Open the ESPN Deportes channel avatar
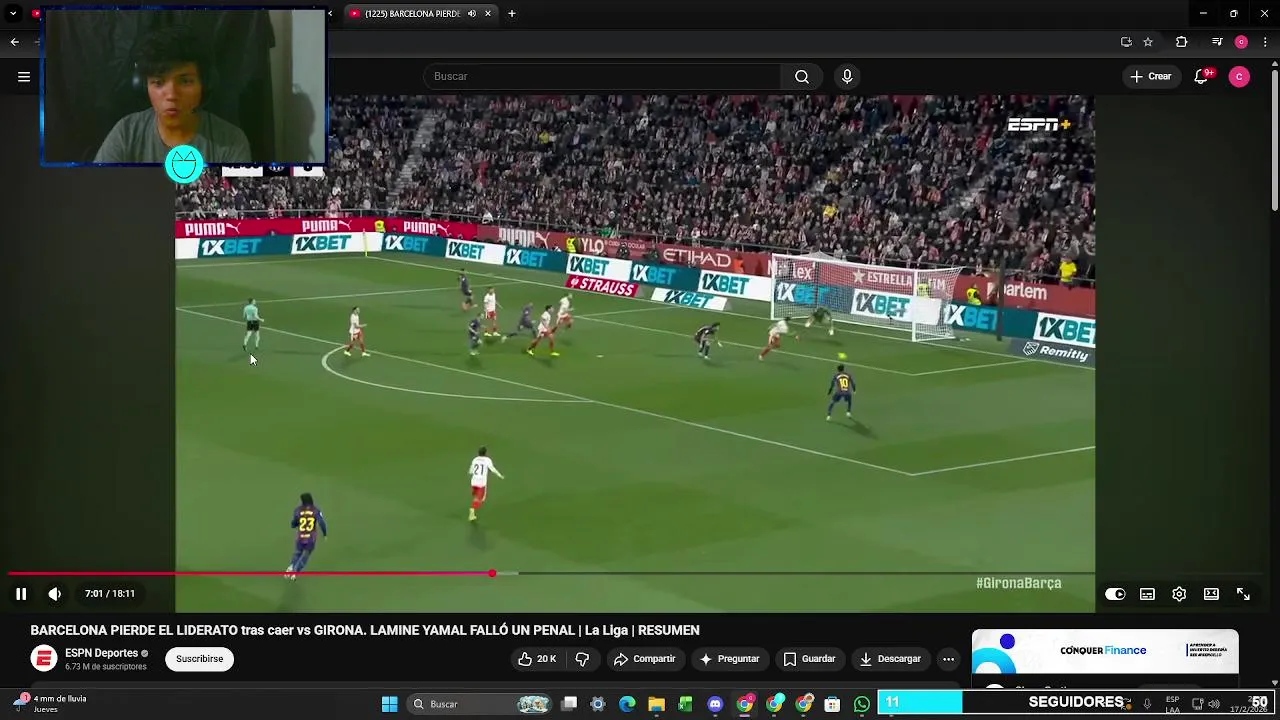The height and width of the screenshot is (720, 1280). tap(43, 659)
